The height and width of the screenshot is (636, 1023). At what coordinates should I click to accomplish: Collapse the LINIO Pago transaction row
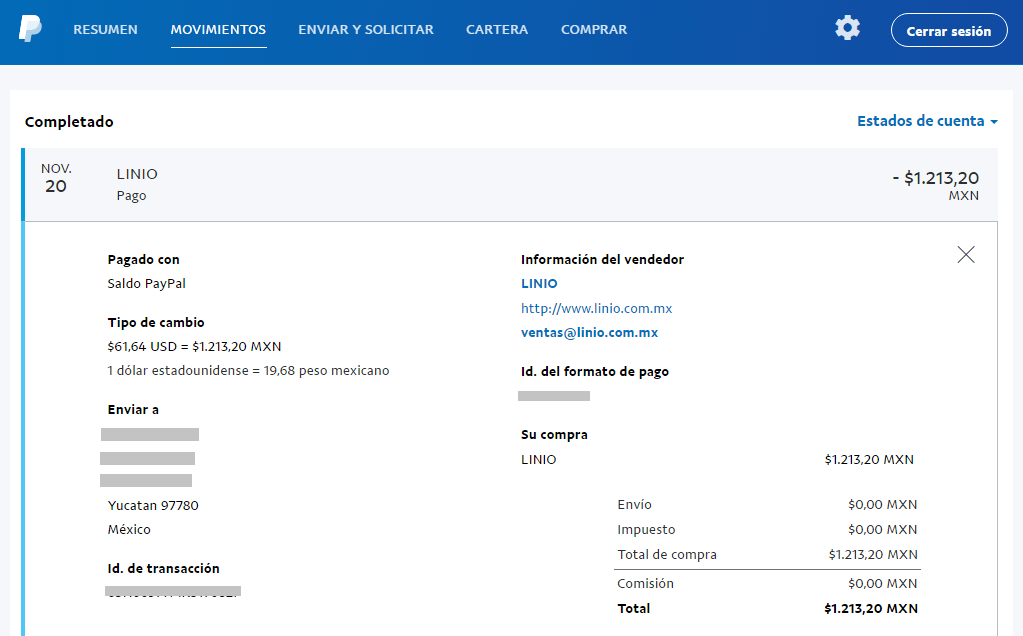tap(510, 185)
